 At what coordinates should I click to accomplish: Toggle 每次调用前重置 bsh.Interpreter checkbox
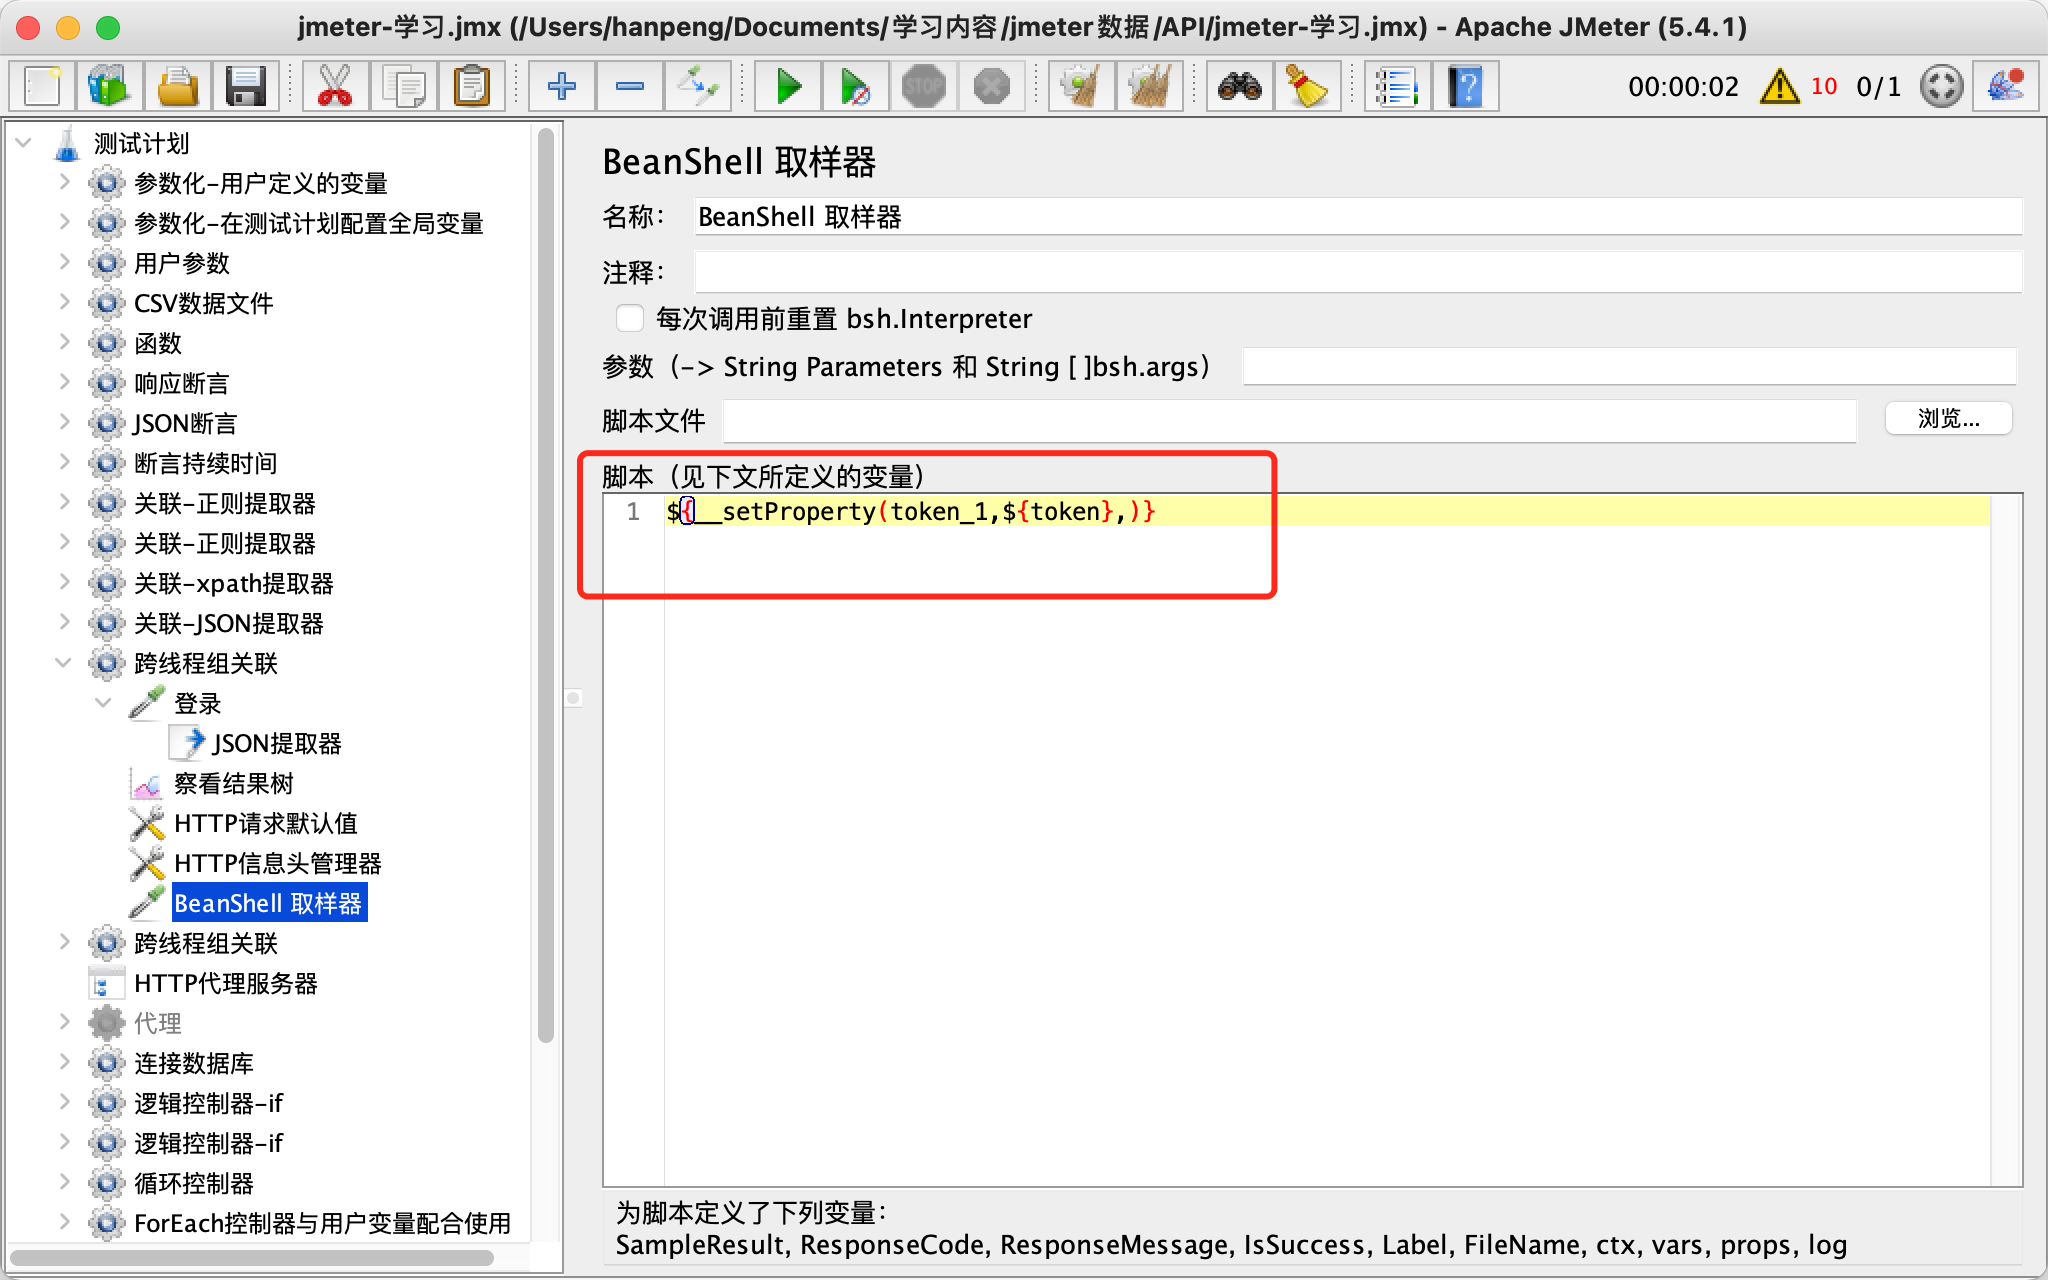coord(630,318)
